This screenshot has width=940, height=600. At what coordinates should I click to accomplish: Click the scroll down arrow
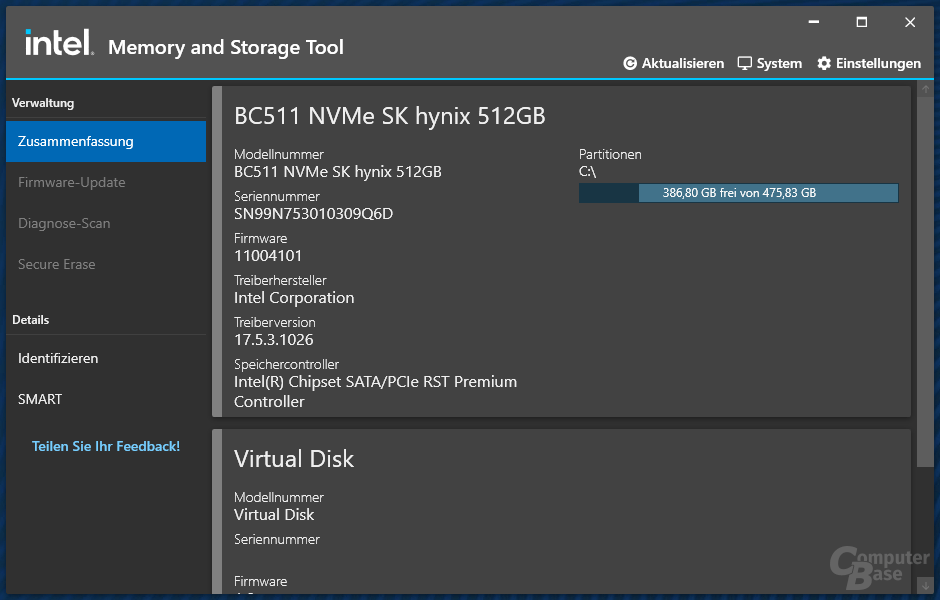point(926,585)
